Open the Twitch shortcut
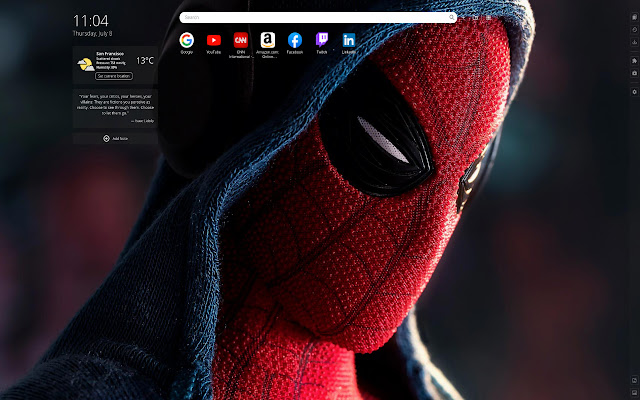The height and width of the screenshot is (400, 640). click(x=322, y=43)
